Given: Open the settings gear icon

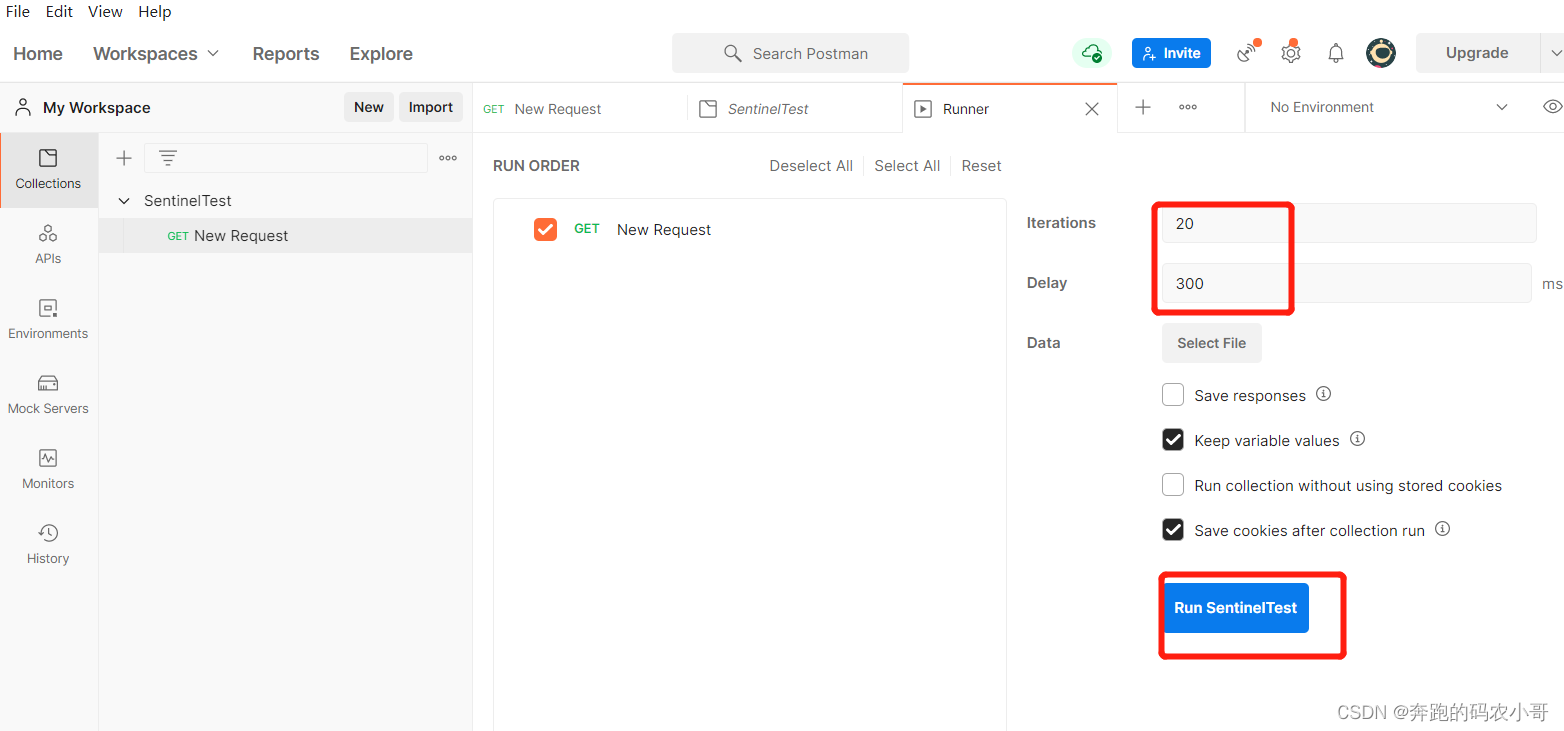Looking at the screenshot, I should (1291, 53).
